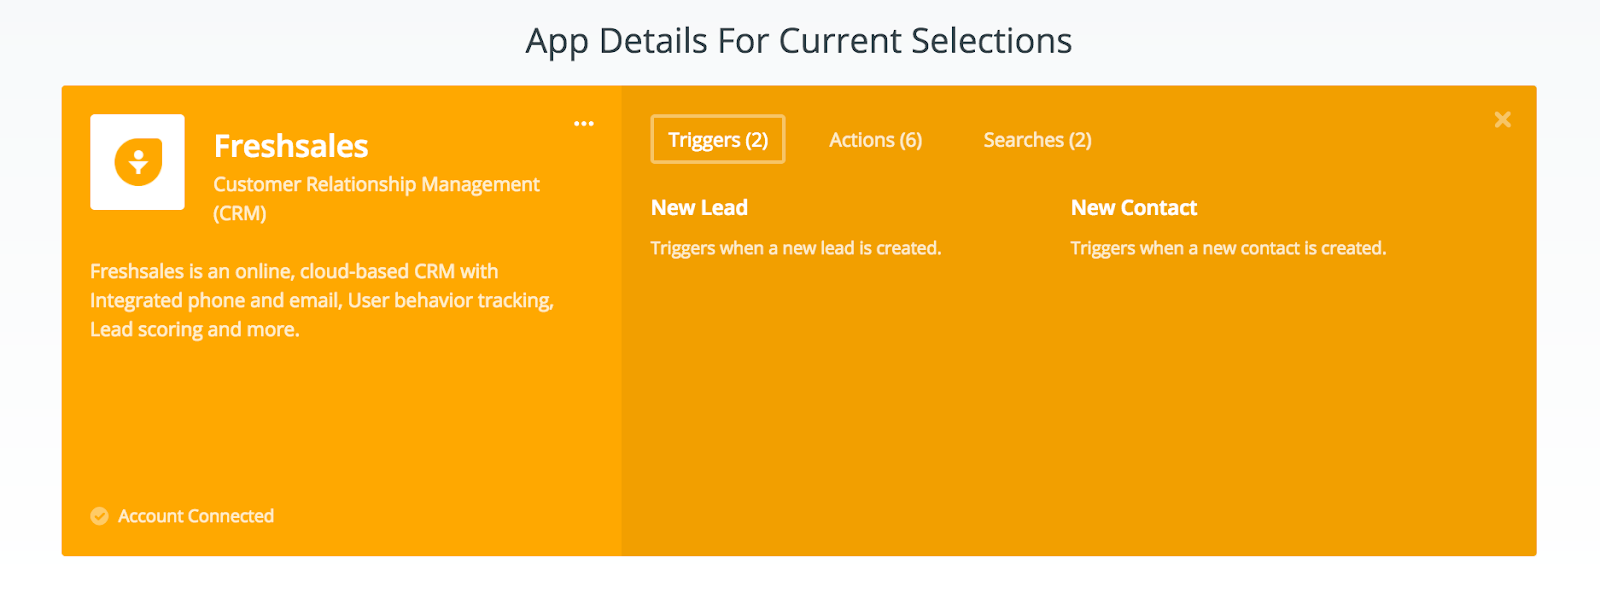This screenshot has height=599, width=1600.
Task: Click the Freshsales app name heading
Action: [291, 146]
